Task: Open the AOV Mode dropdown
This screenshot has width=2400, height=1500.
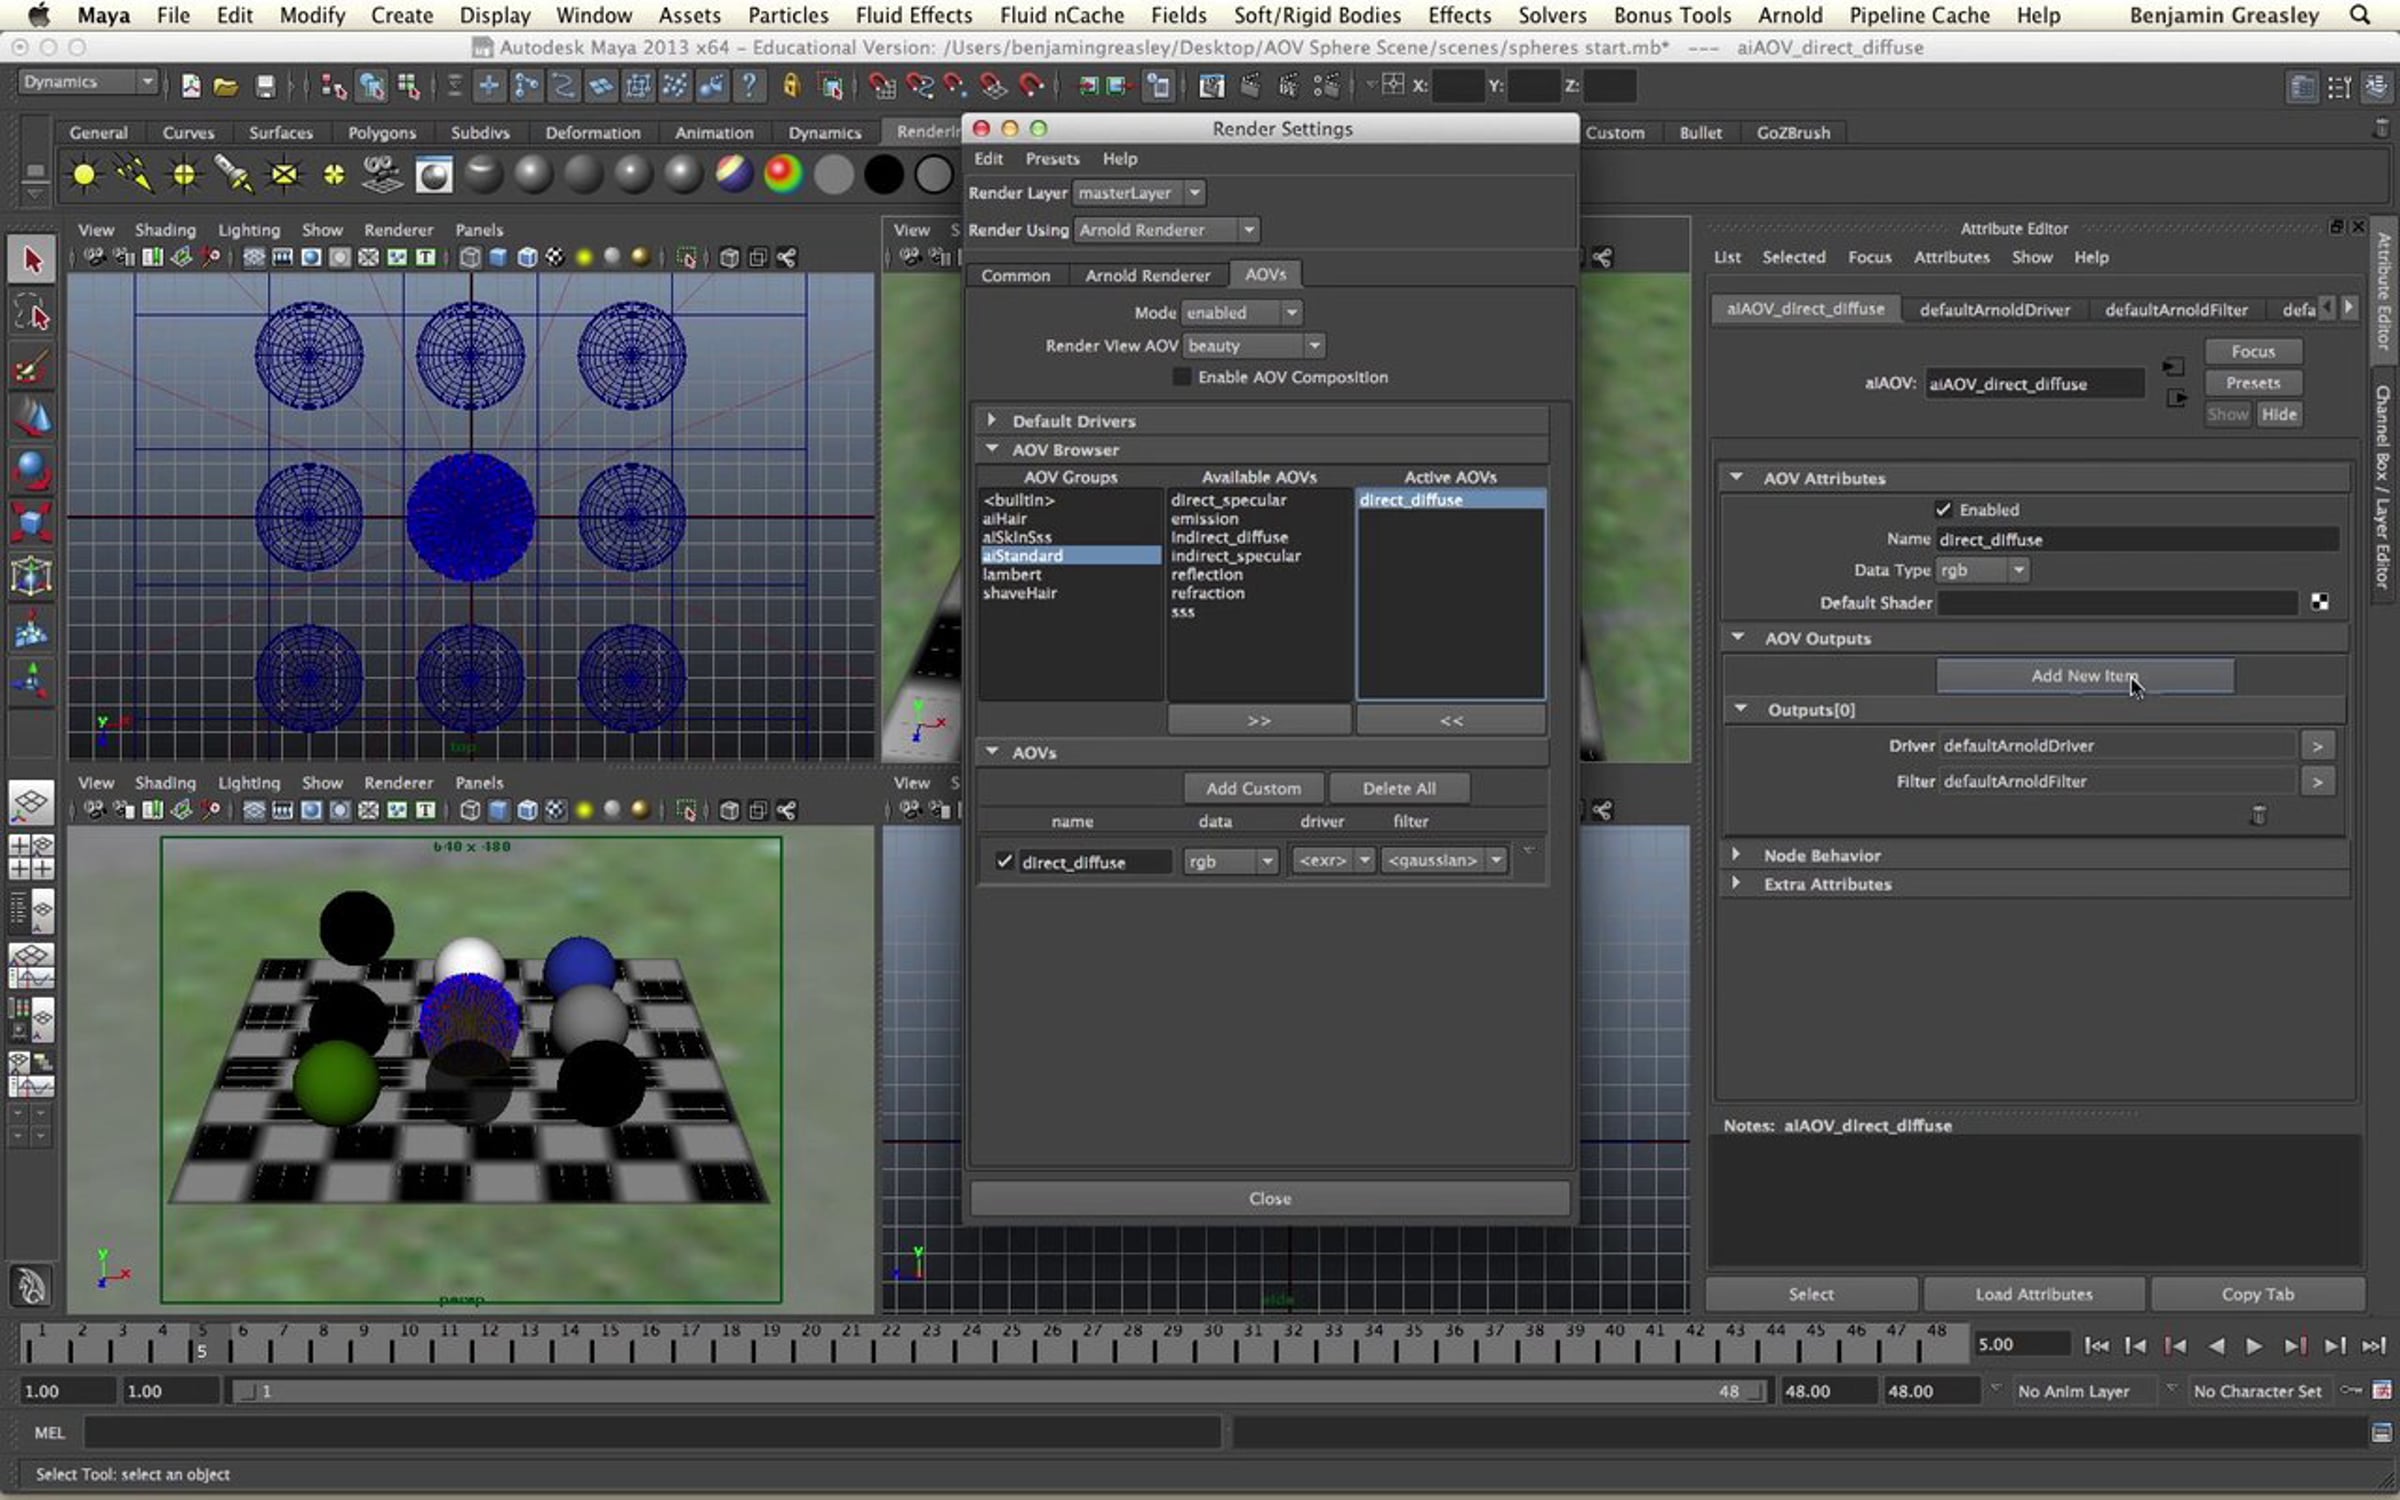Action: pos(1241,313)
